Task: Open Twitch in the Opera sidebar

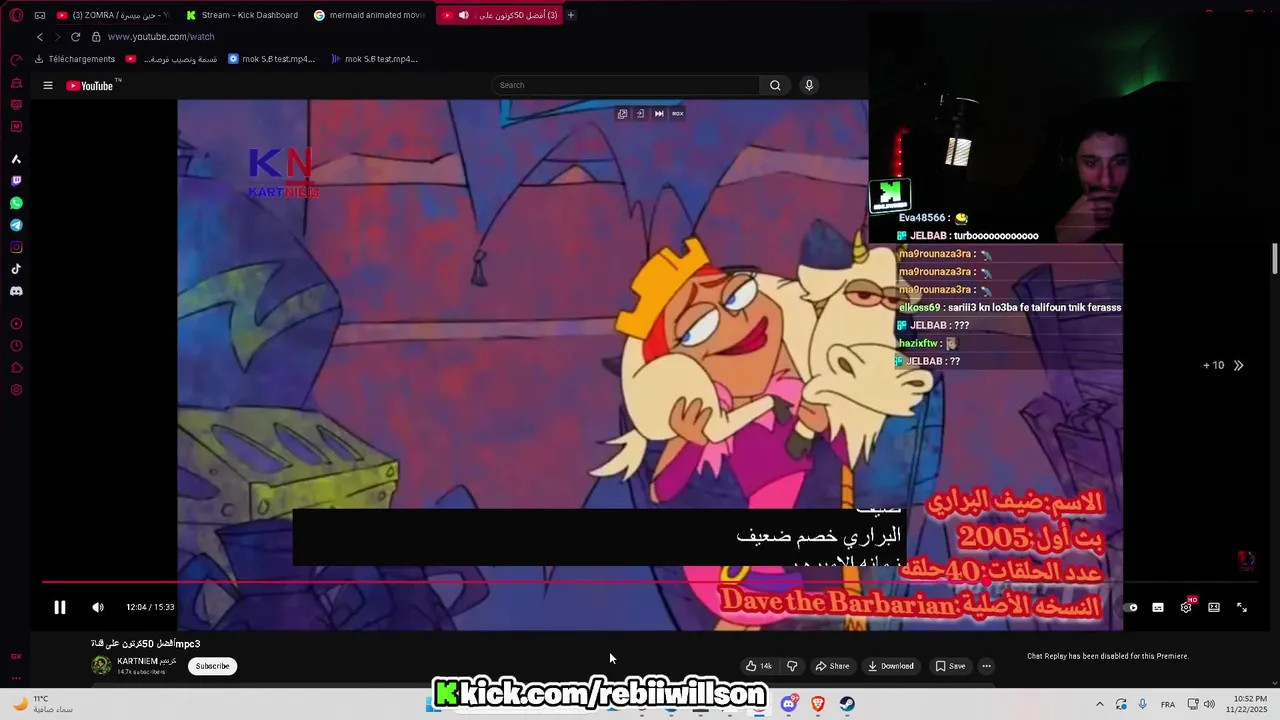Action: point(16,181)
